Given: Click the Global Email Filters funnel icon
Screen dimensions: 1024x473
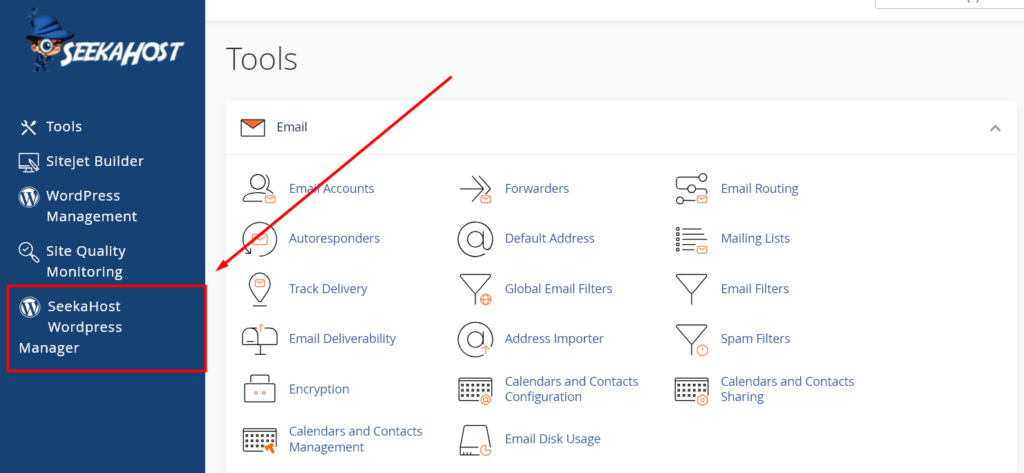Looking at the screenshot, I should click(475, 289).
